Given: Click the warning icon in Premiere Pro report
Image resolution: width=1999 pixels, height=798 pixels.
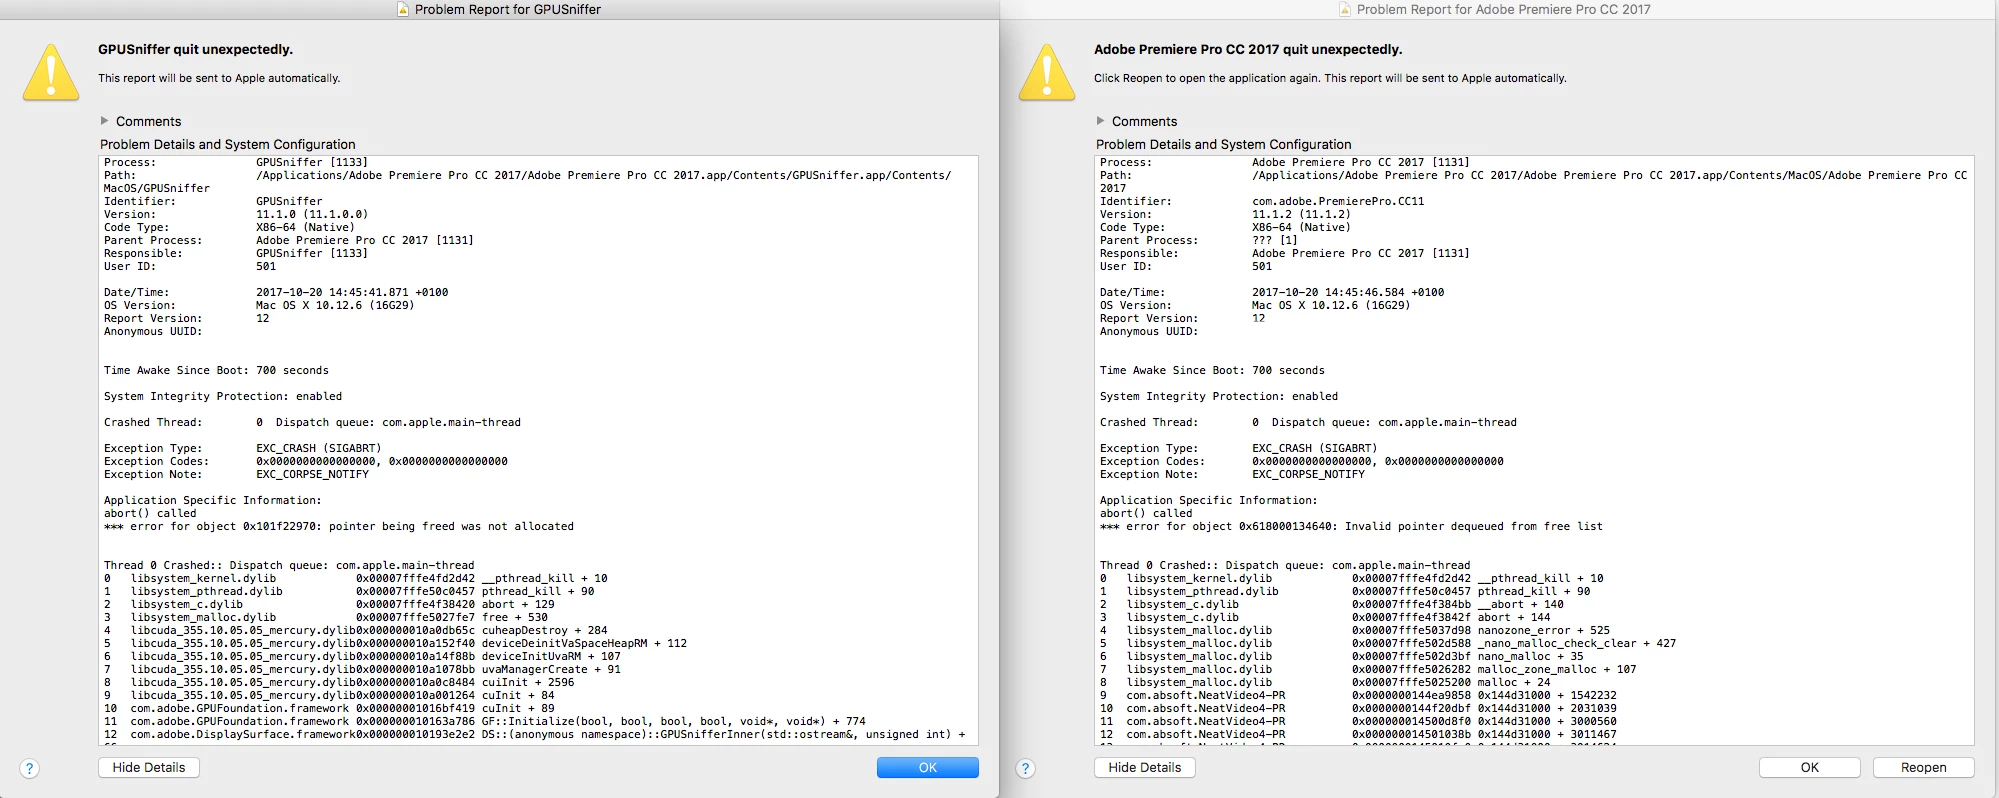Looking at the screenshot, I should click(1047, 72).
